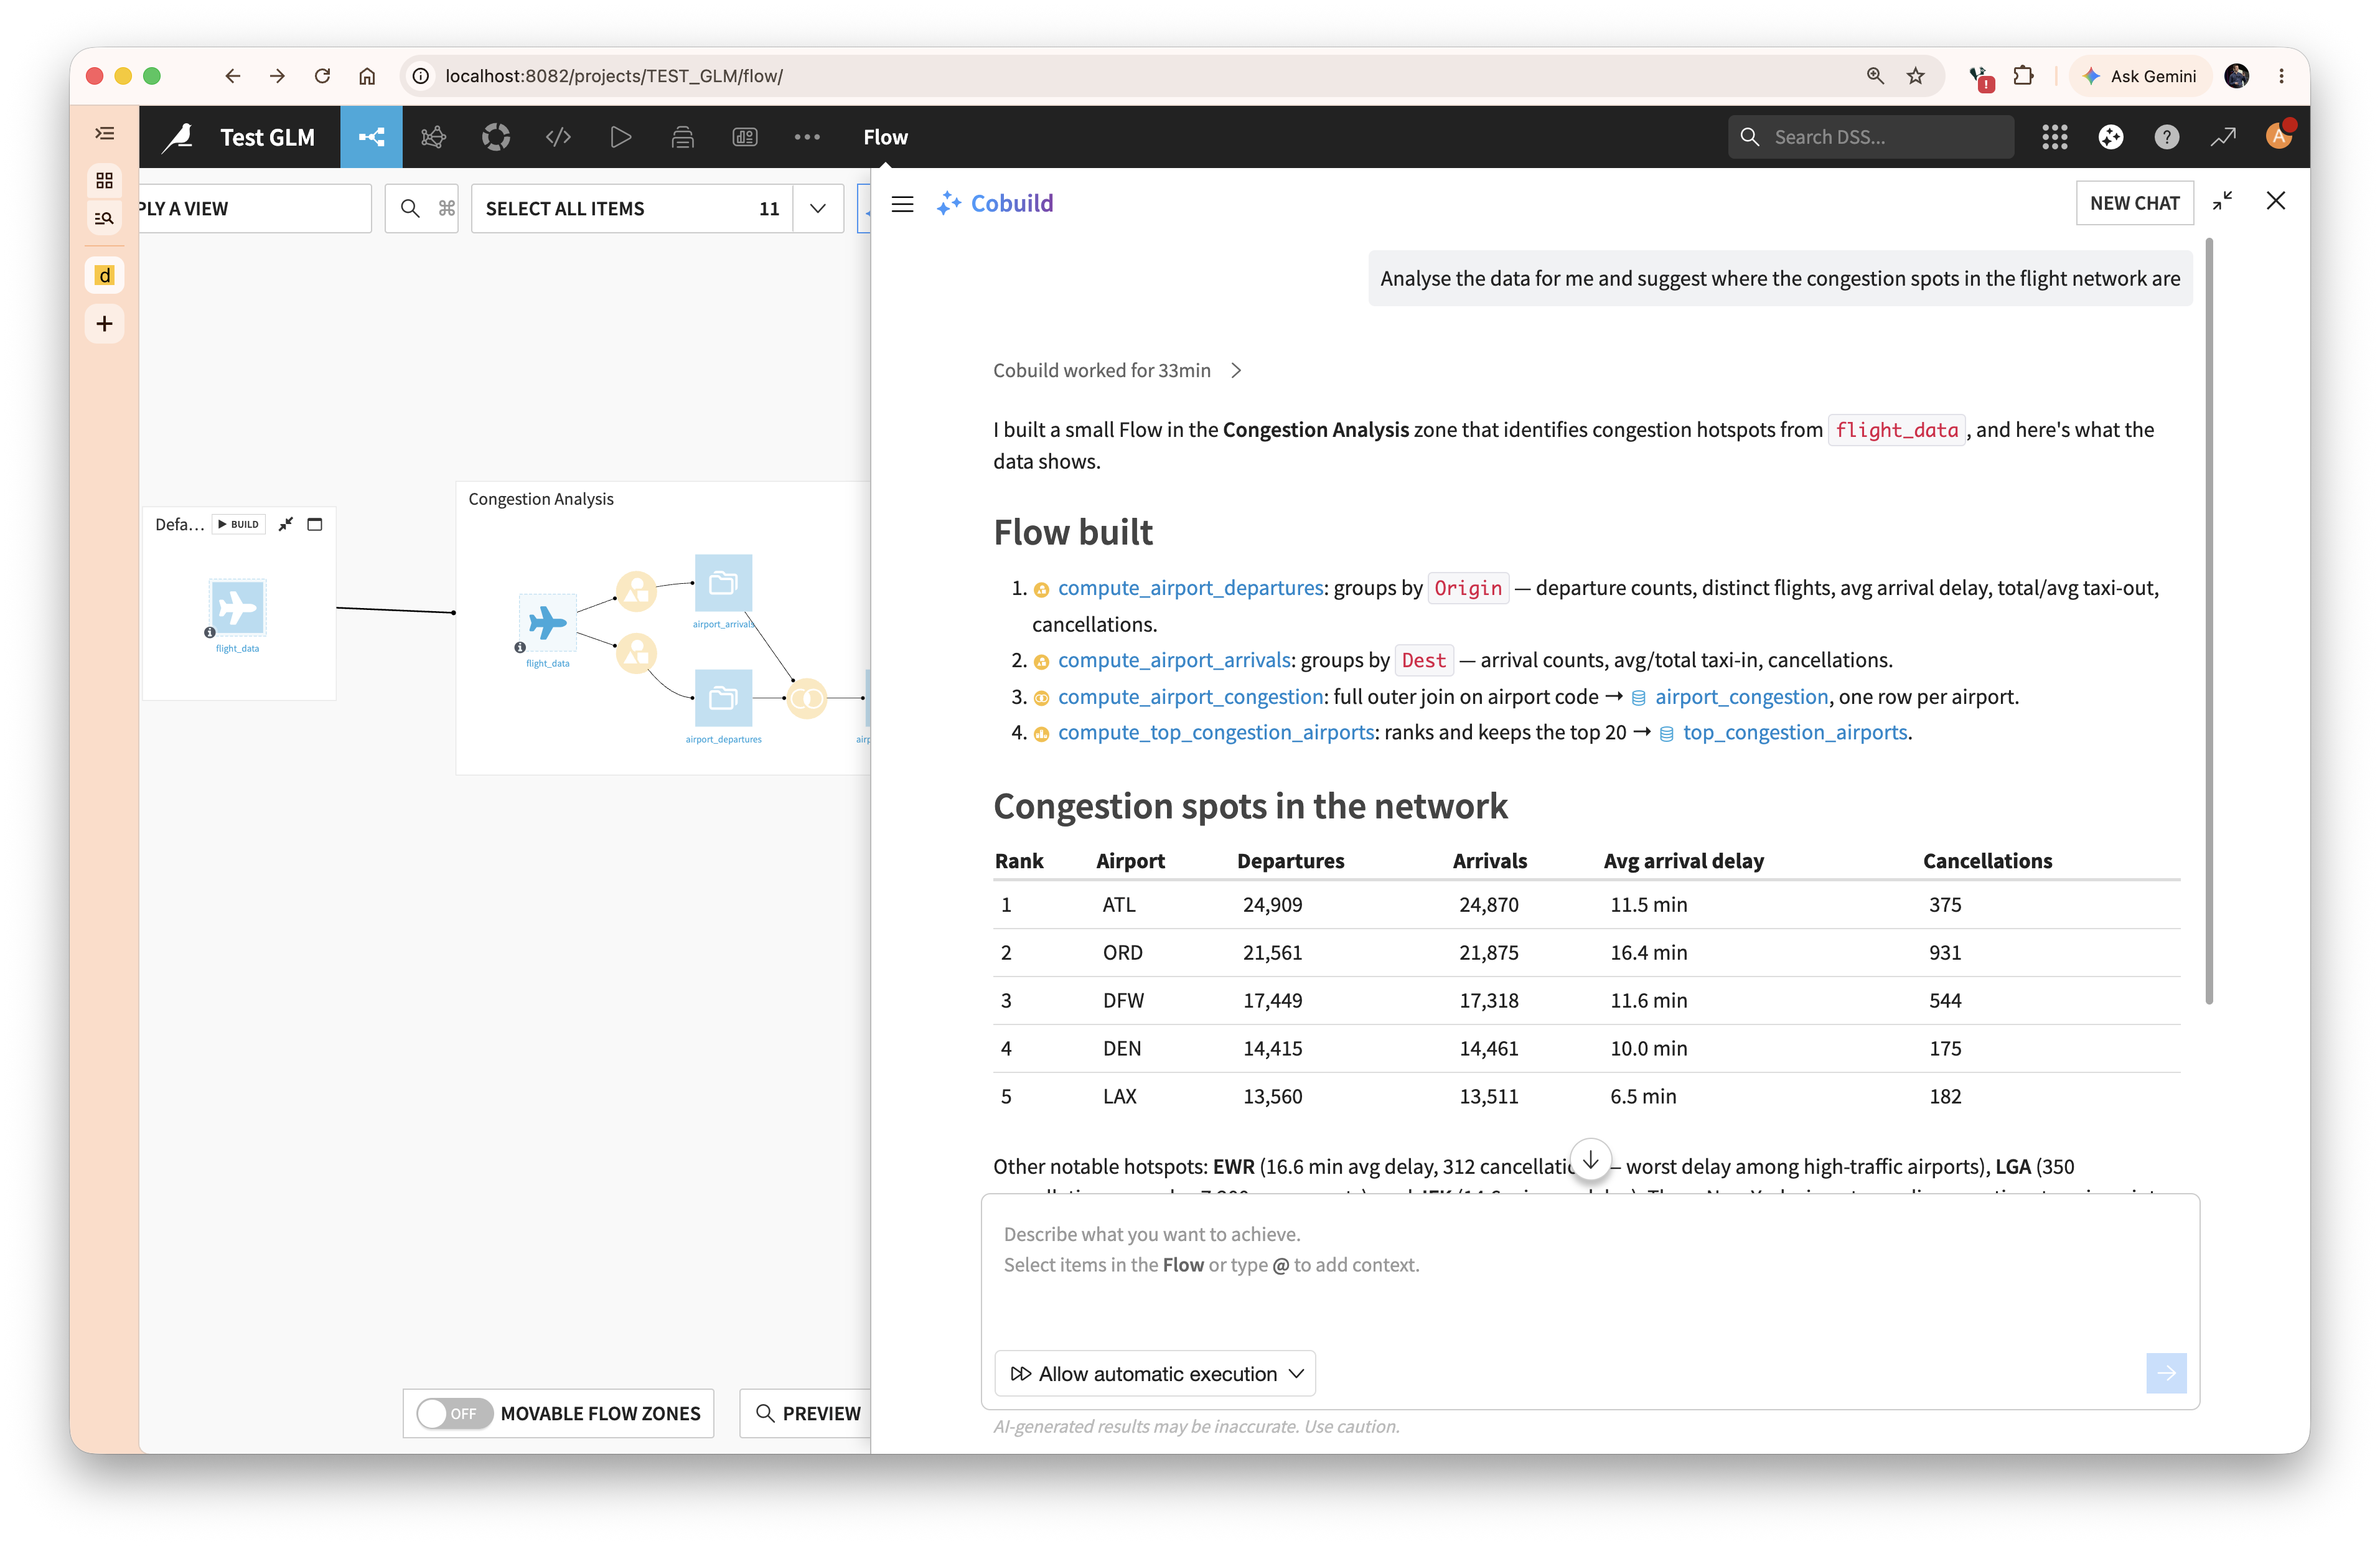Screen dimensions: 2380x1546
Task: Open compute_airport_congestion link
Action: pyautogui.click(x=1190, y=696)
